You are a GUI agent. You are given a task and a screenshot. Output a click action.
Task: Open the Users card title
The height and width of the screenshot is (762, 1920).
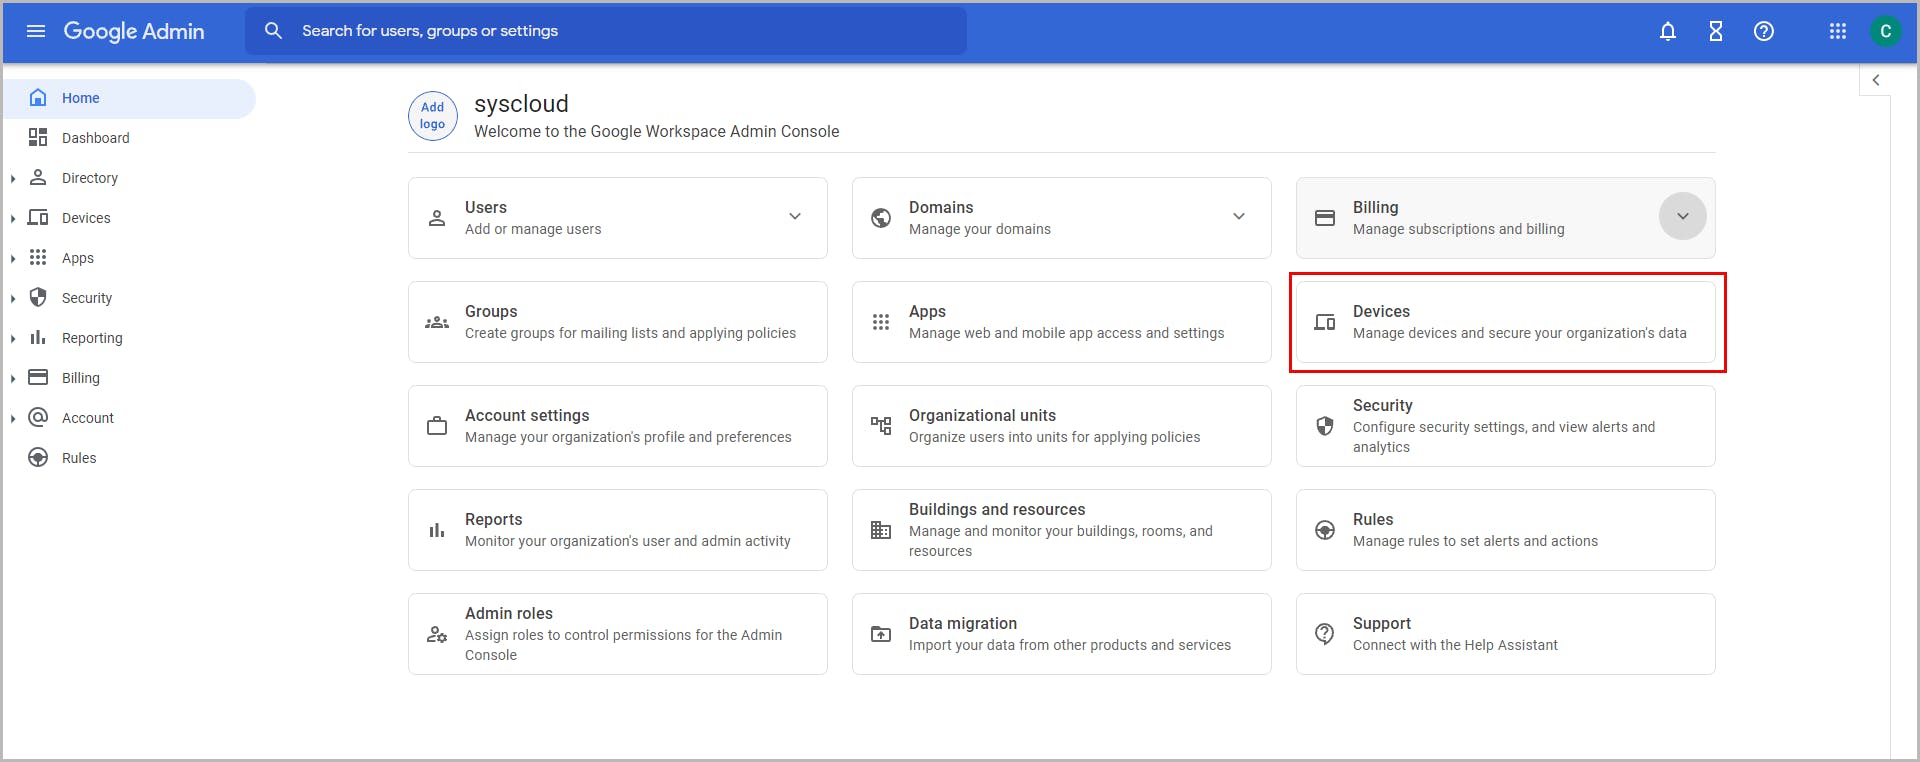(x=486, y=207)
